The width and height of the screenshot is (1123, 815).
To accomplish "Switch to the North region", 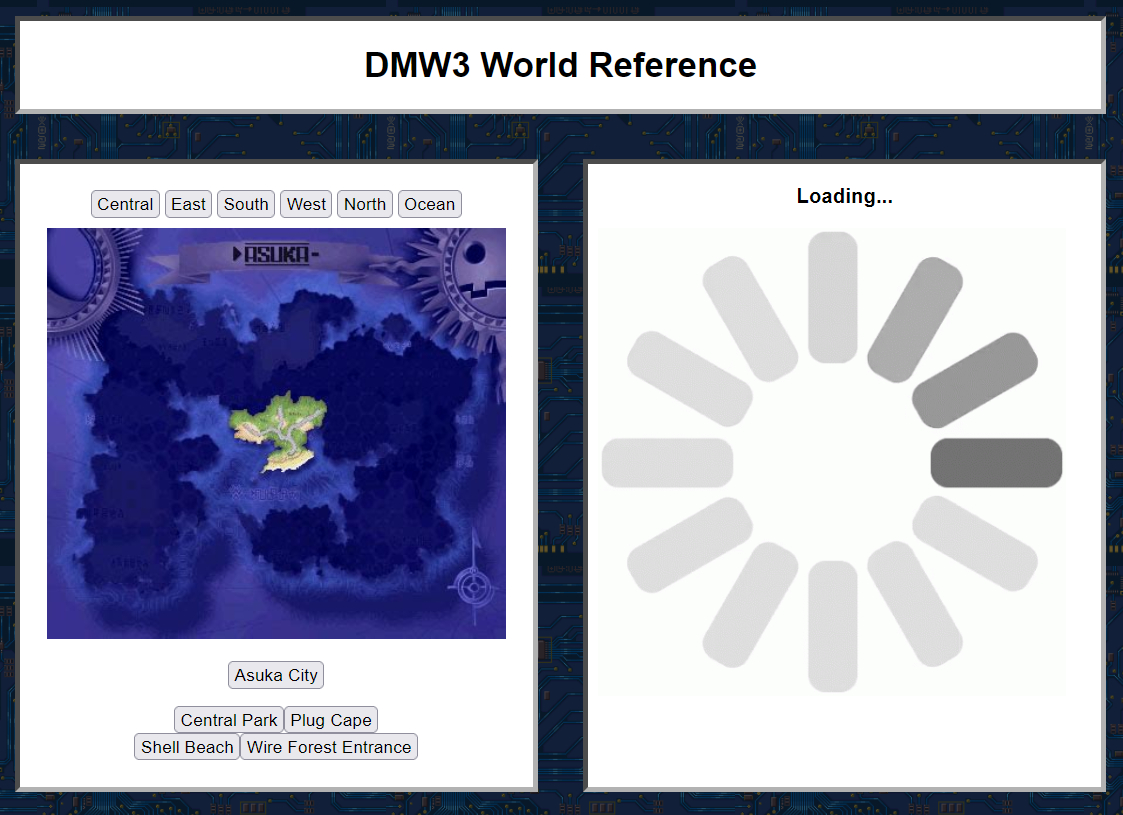I will click(365, 204).
